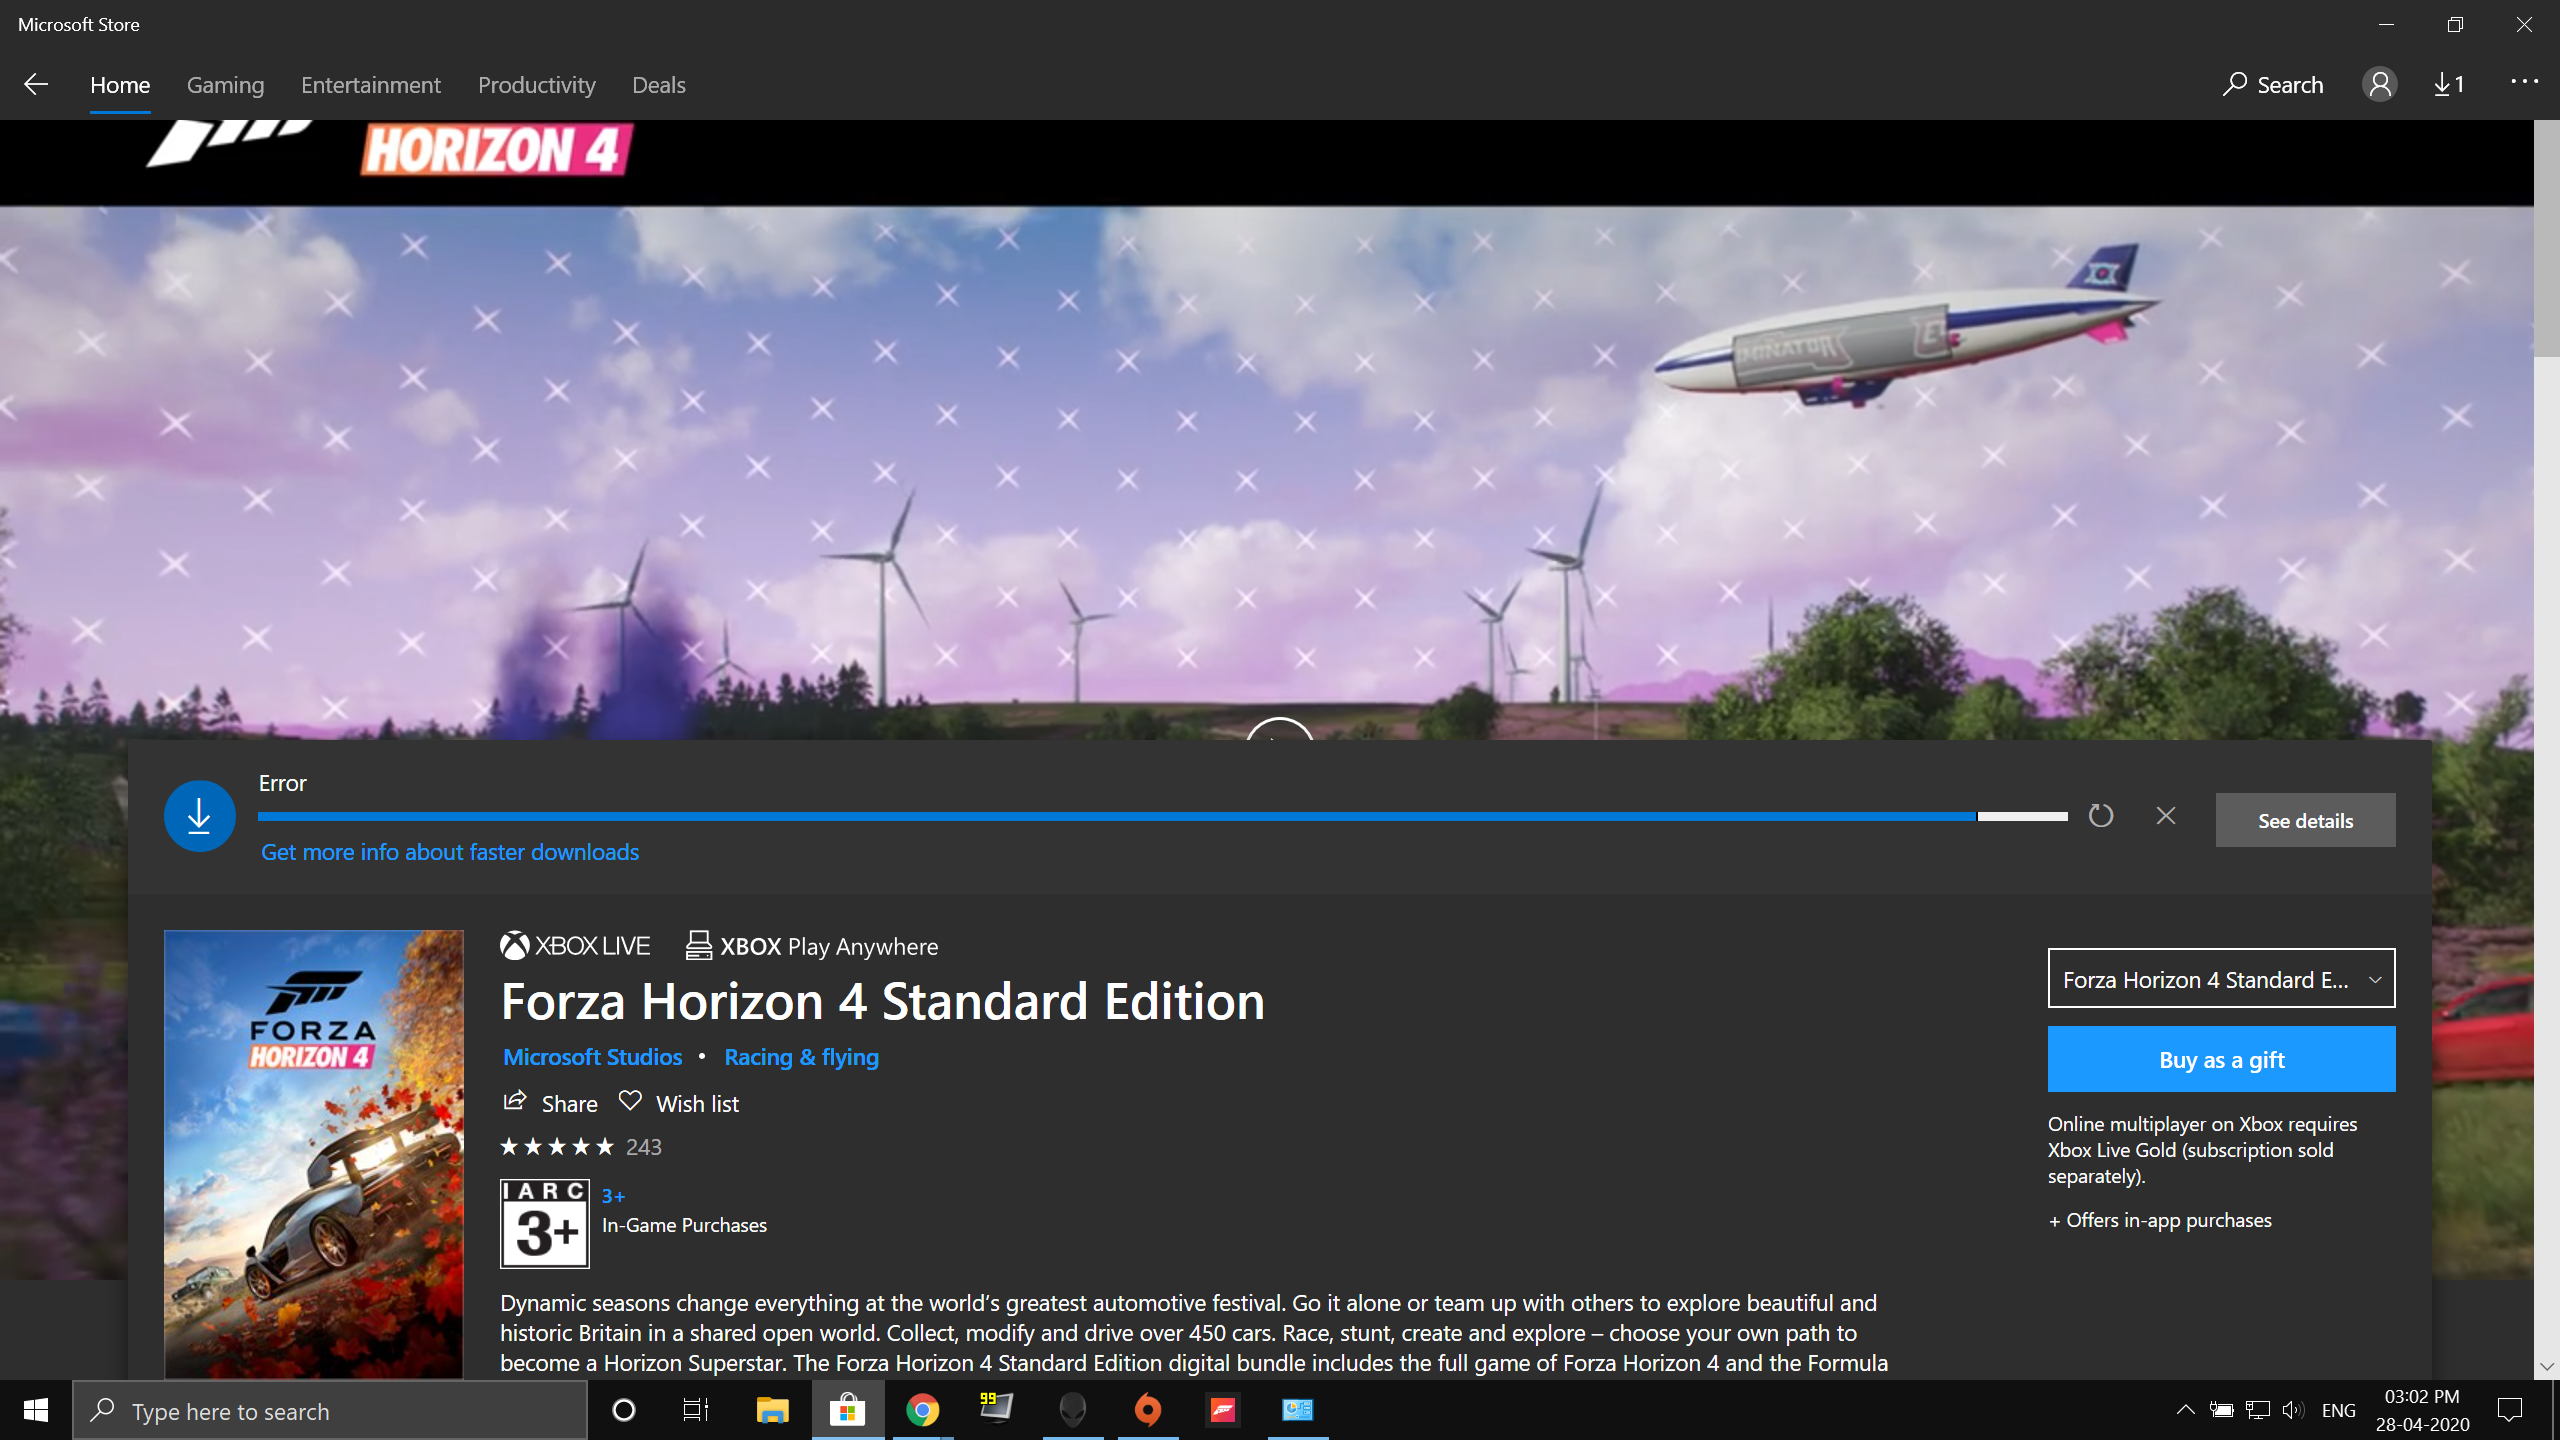The width and height of the screenshot is (2560, 1440).
Task: Open the volume tray icon
Action: tap(2294, 1410)
